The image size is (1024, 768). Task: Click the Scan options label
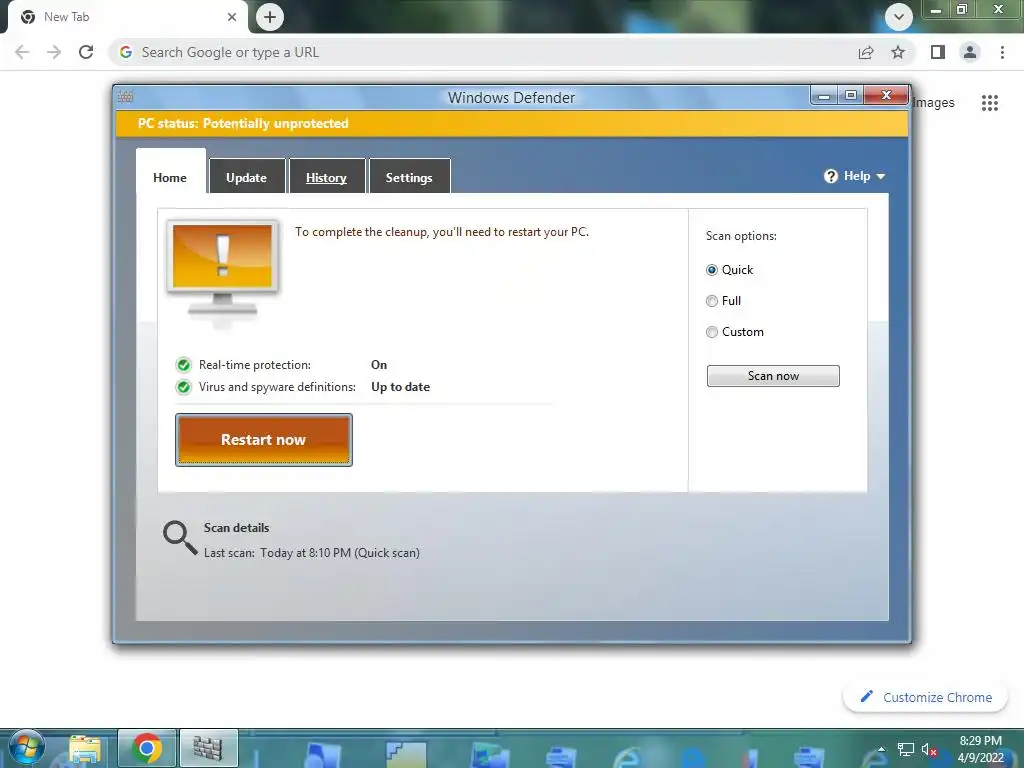point(741,236)
